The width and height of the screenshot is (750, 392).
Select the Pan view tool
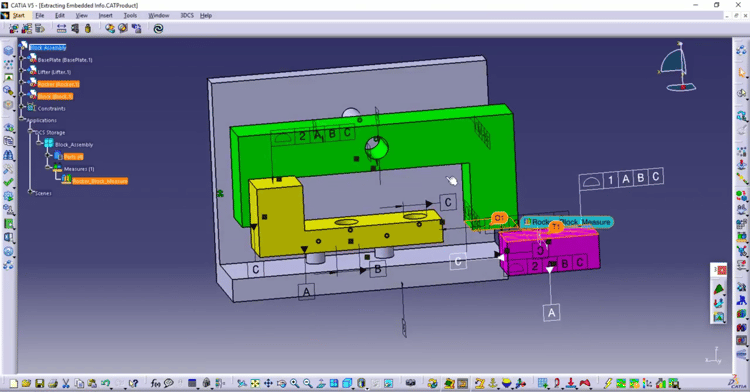[x=268, y=383]
